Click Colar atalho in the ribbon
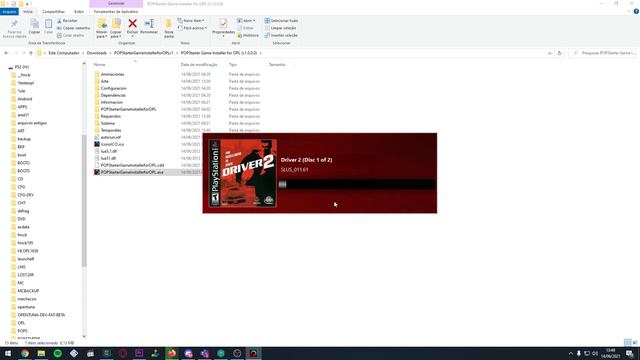 click(x=71, y=36)
